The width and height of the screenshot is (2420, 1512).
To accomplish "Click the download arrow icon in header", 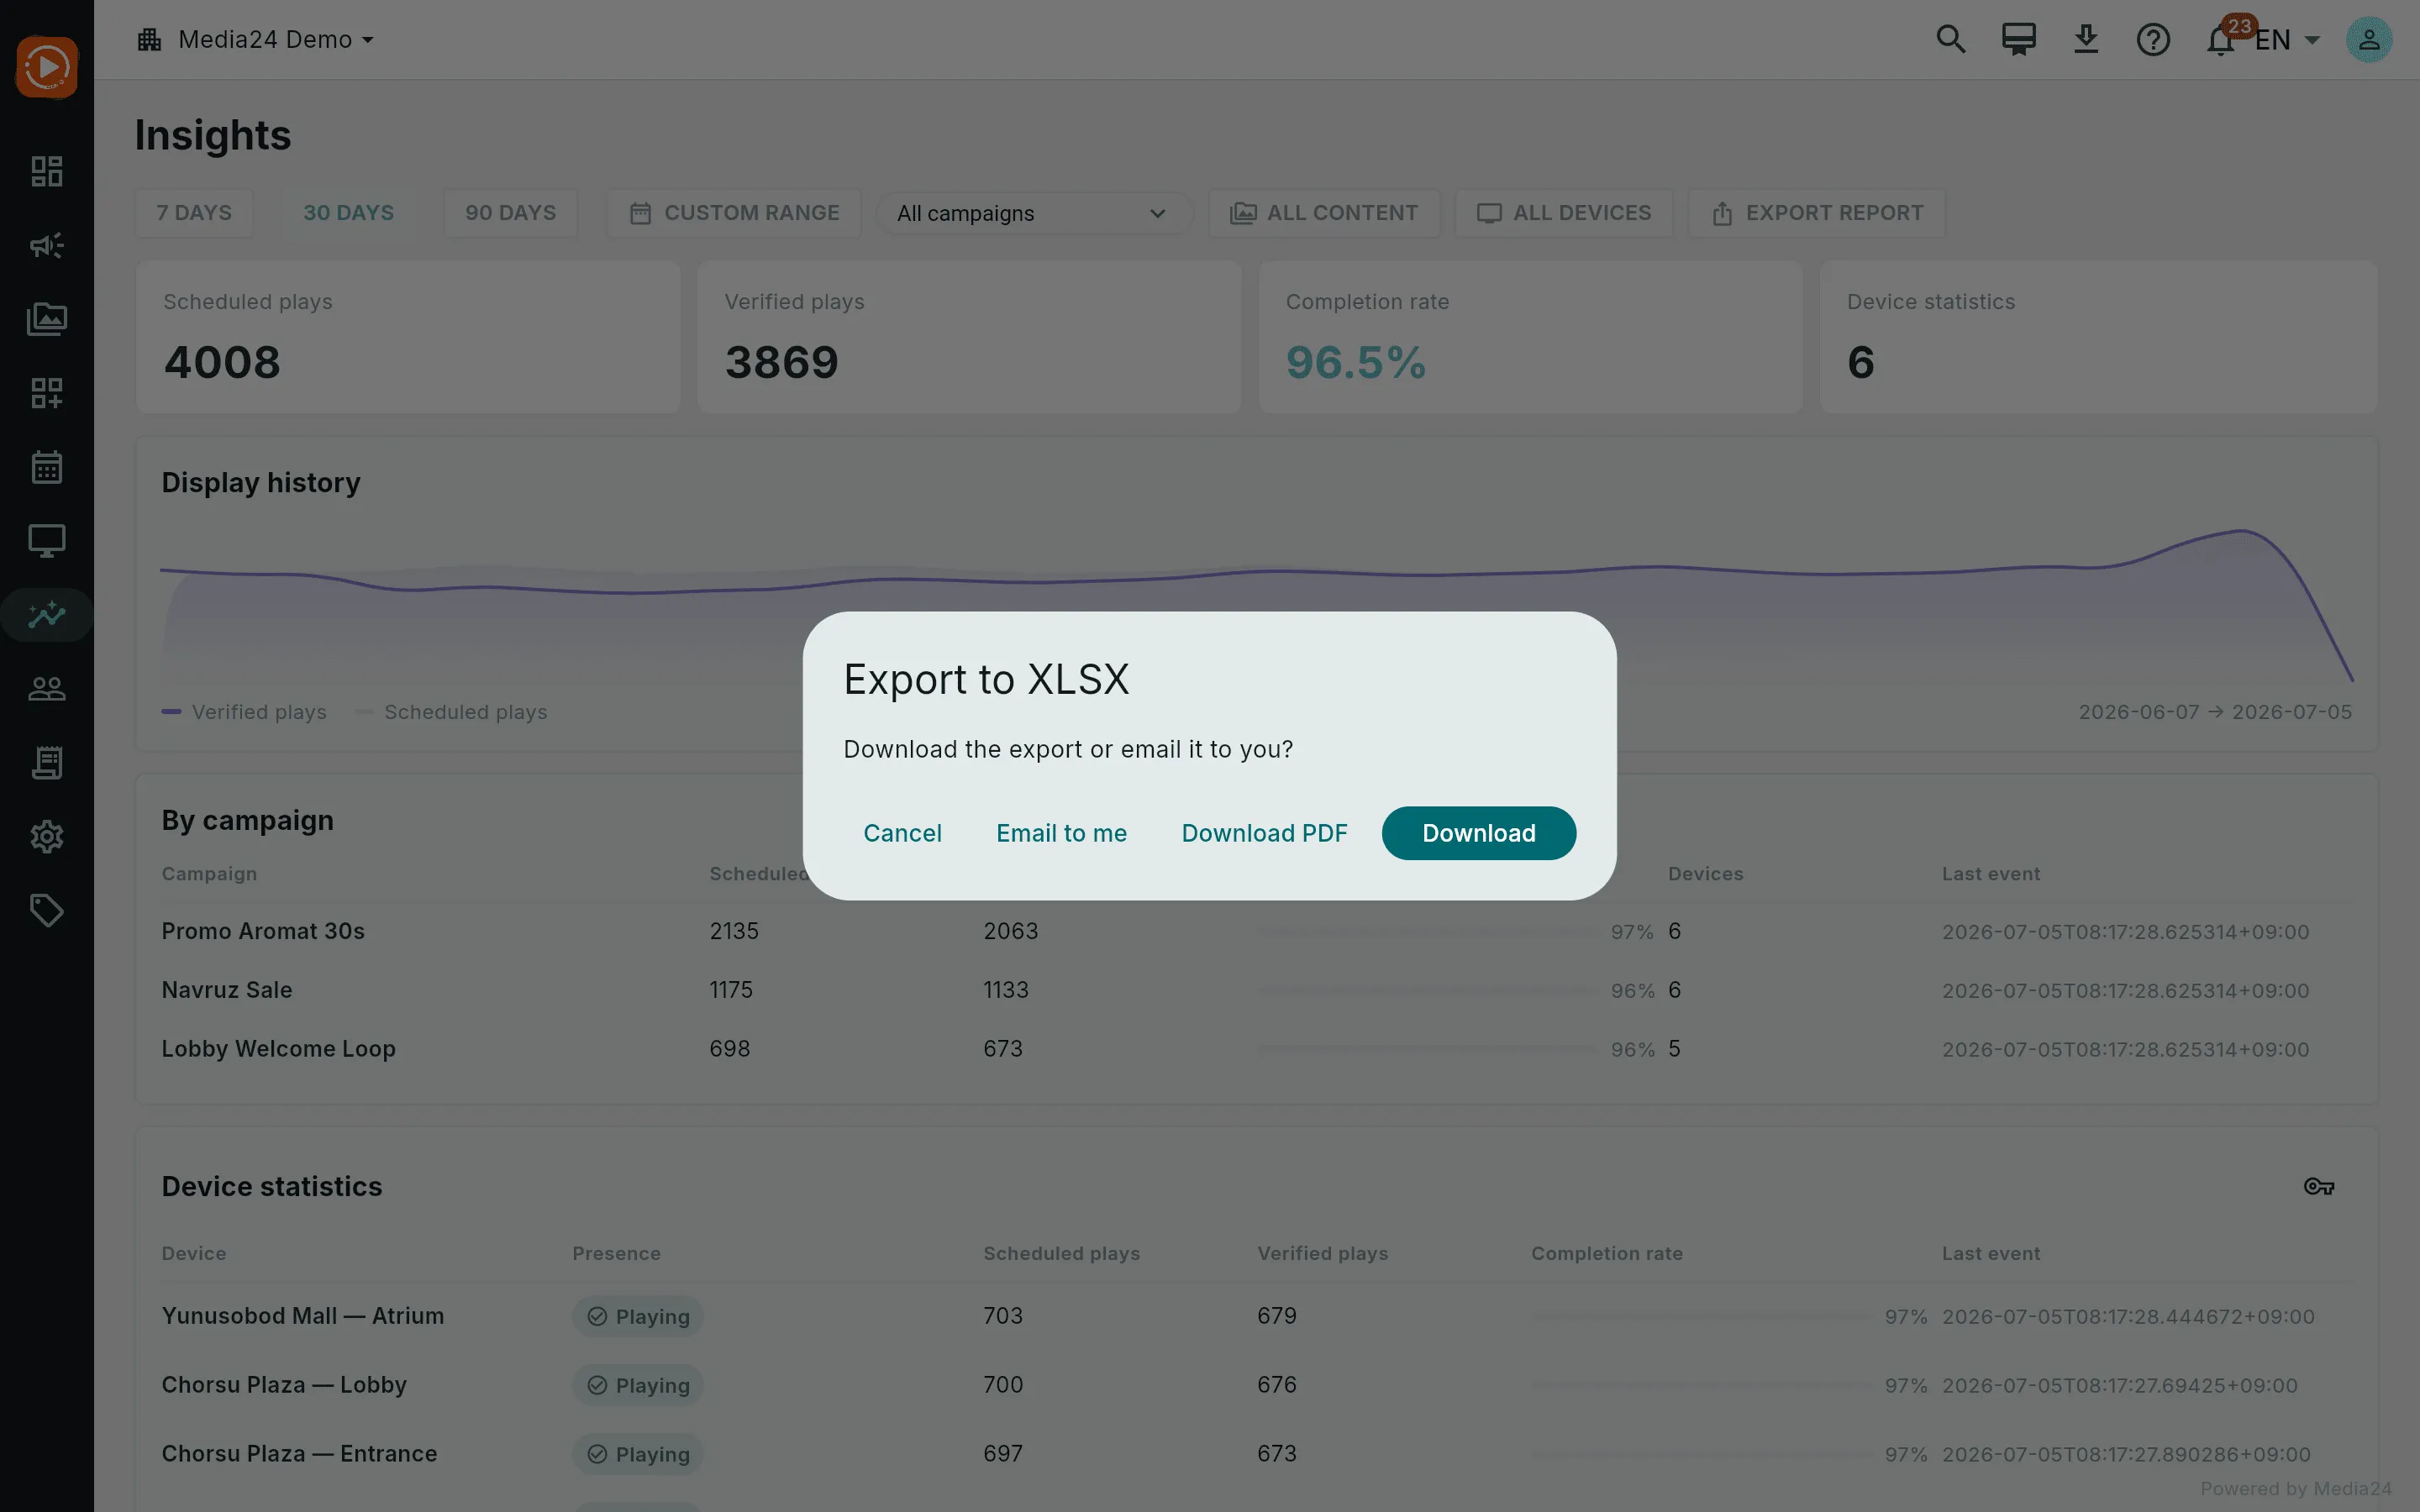I will point(2086,40).
